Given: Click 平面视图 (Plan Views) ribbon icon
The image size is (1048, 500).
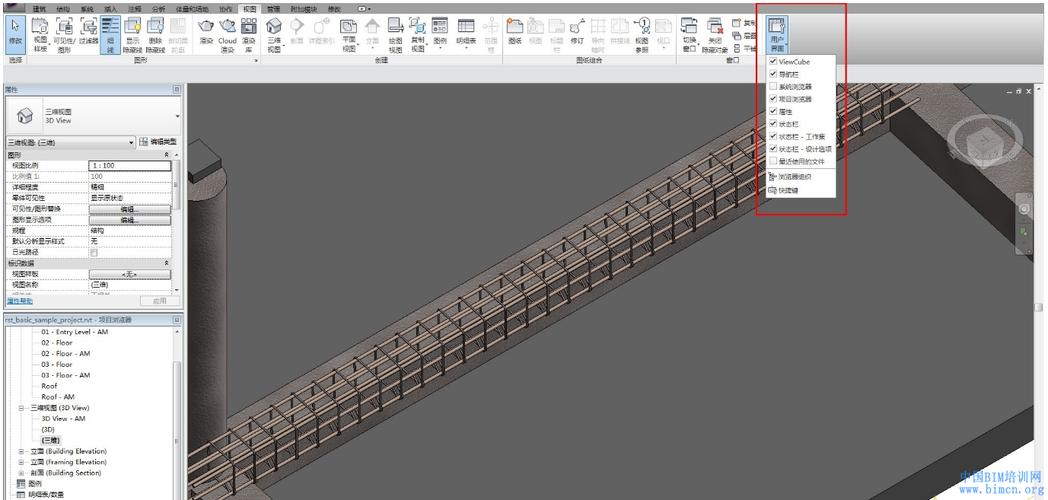Looking at the screenshot, I should click(349, 35).
